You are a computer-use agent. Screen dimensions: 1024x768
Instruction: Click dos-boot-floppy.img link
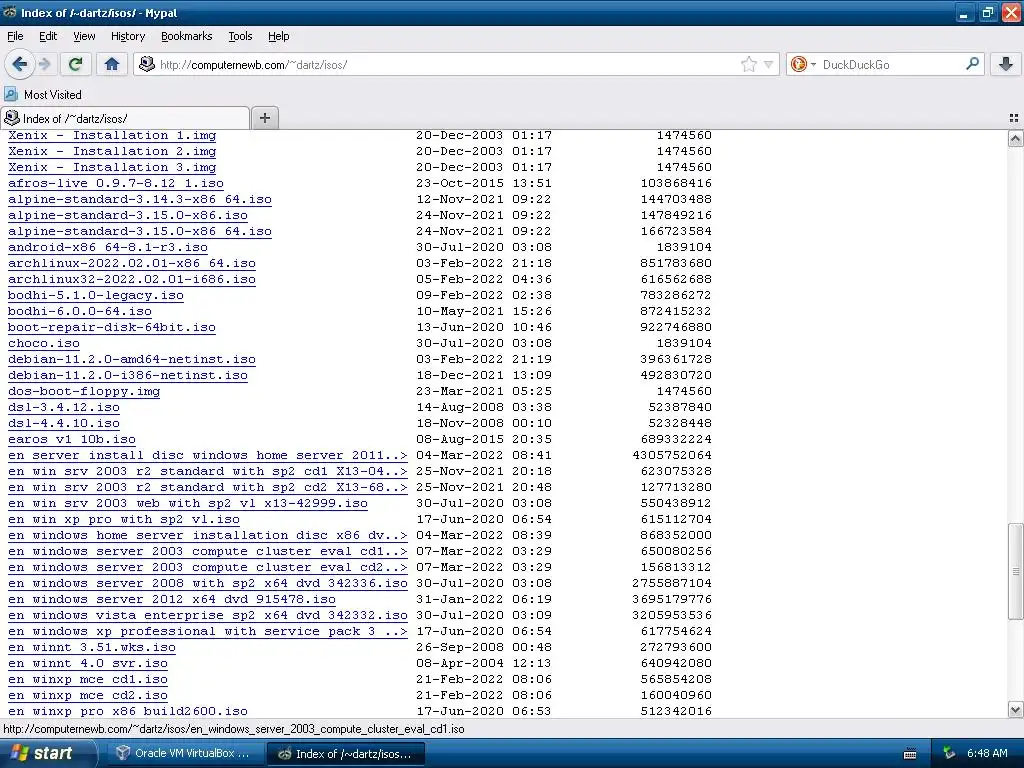point(84,391)
